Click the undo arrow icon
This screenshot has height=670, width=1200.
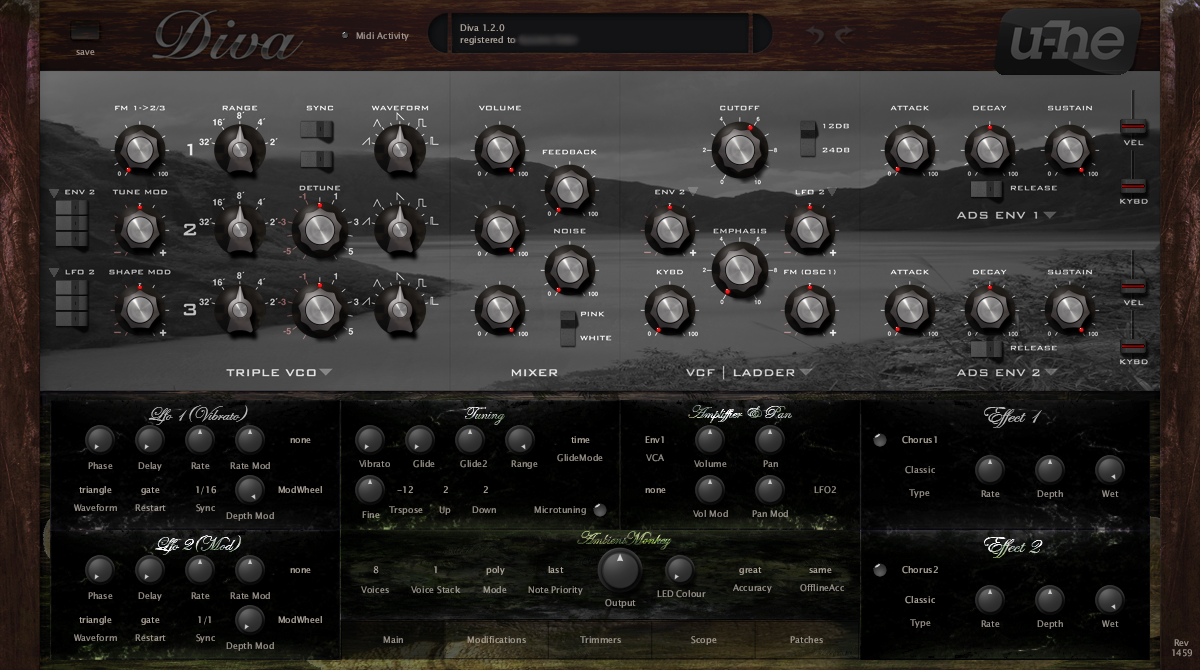817,35
